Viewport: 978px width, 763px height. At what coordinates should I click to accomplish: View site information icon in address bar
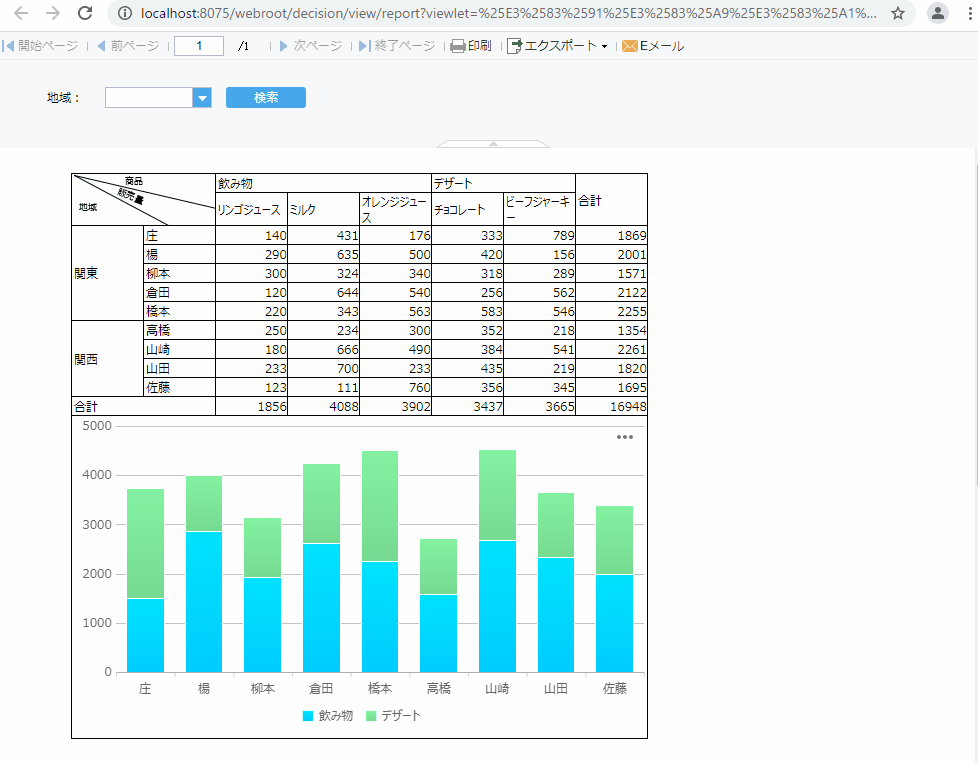[x=125, y=13]
